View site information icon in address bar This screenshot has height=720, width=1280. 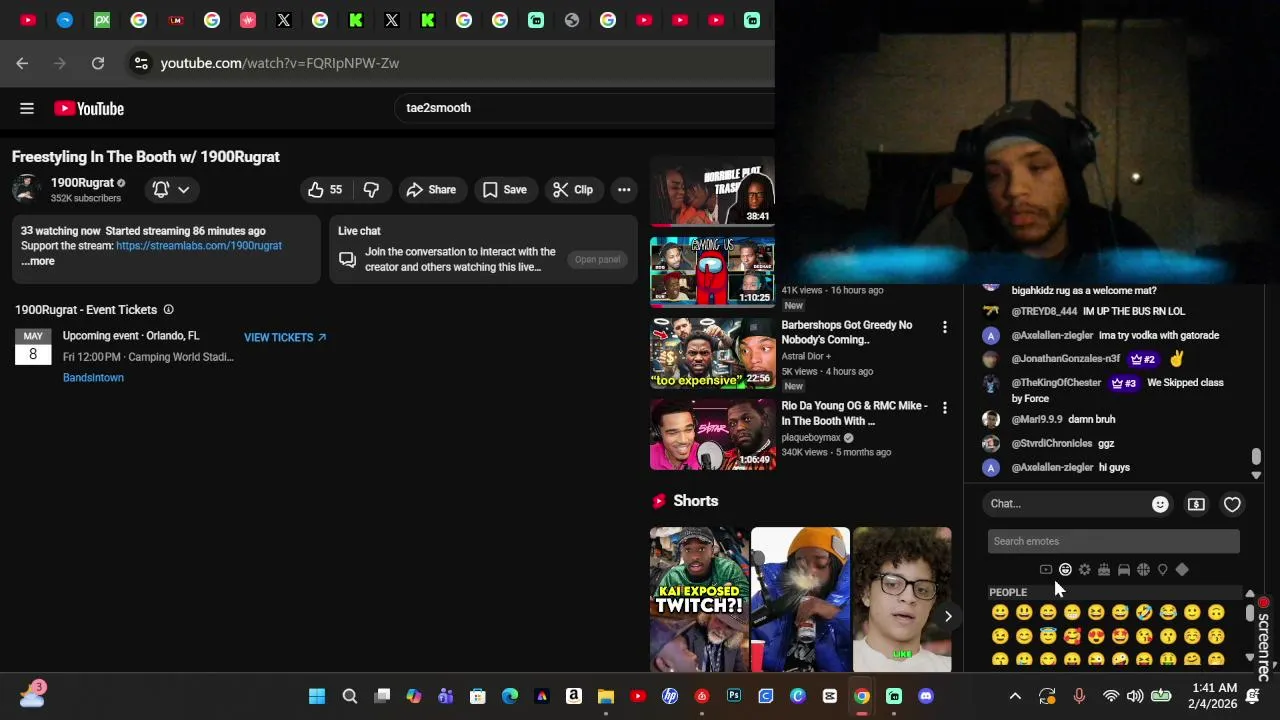point(141,63)
